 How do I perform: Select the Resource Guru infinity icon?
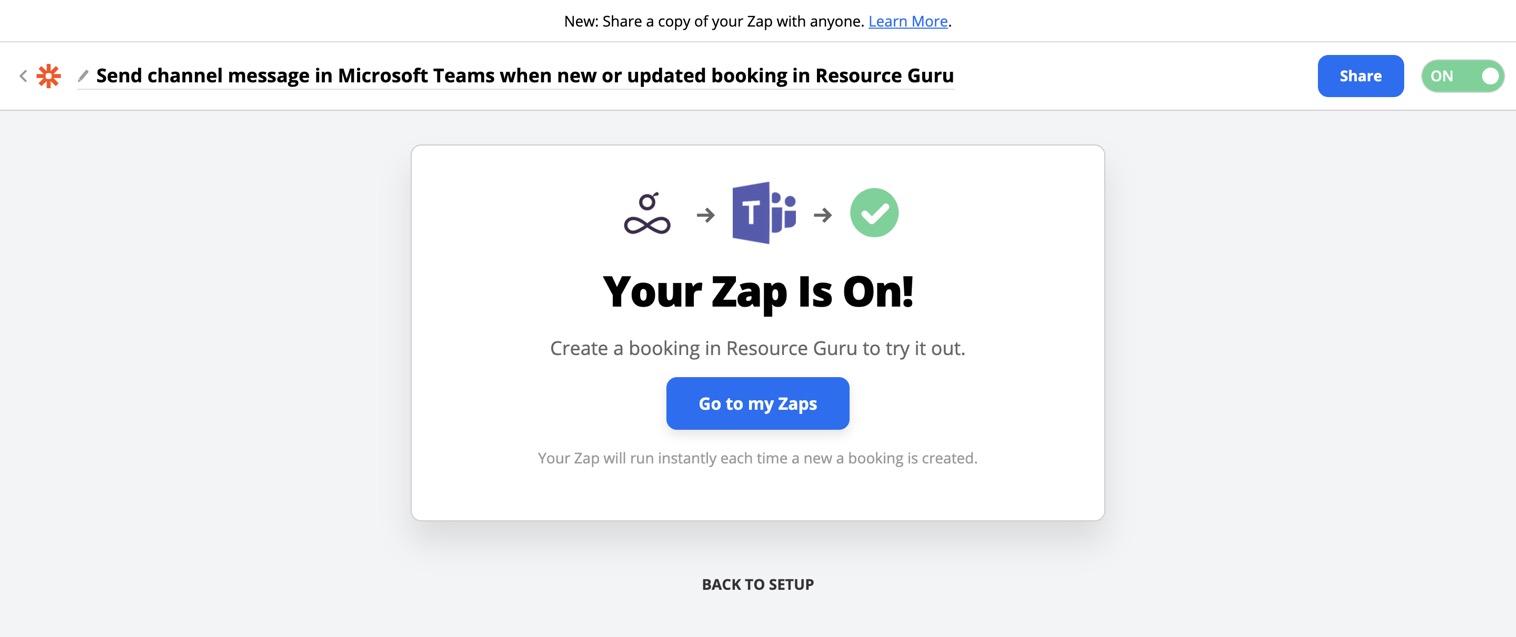[647, 213]
